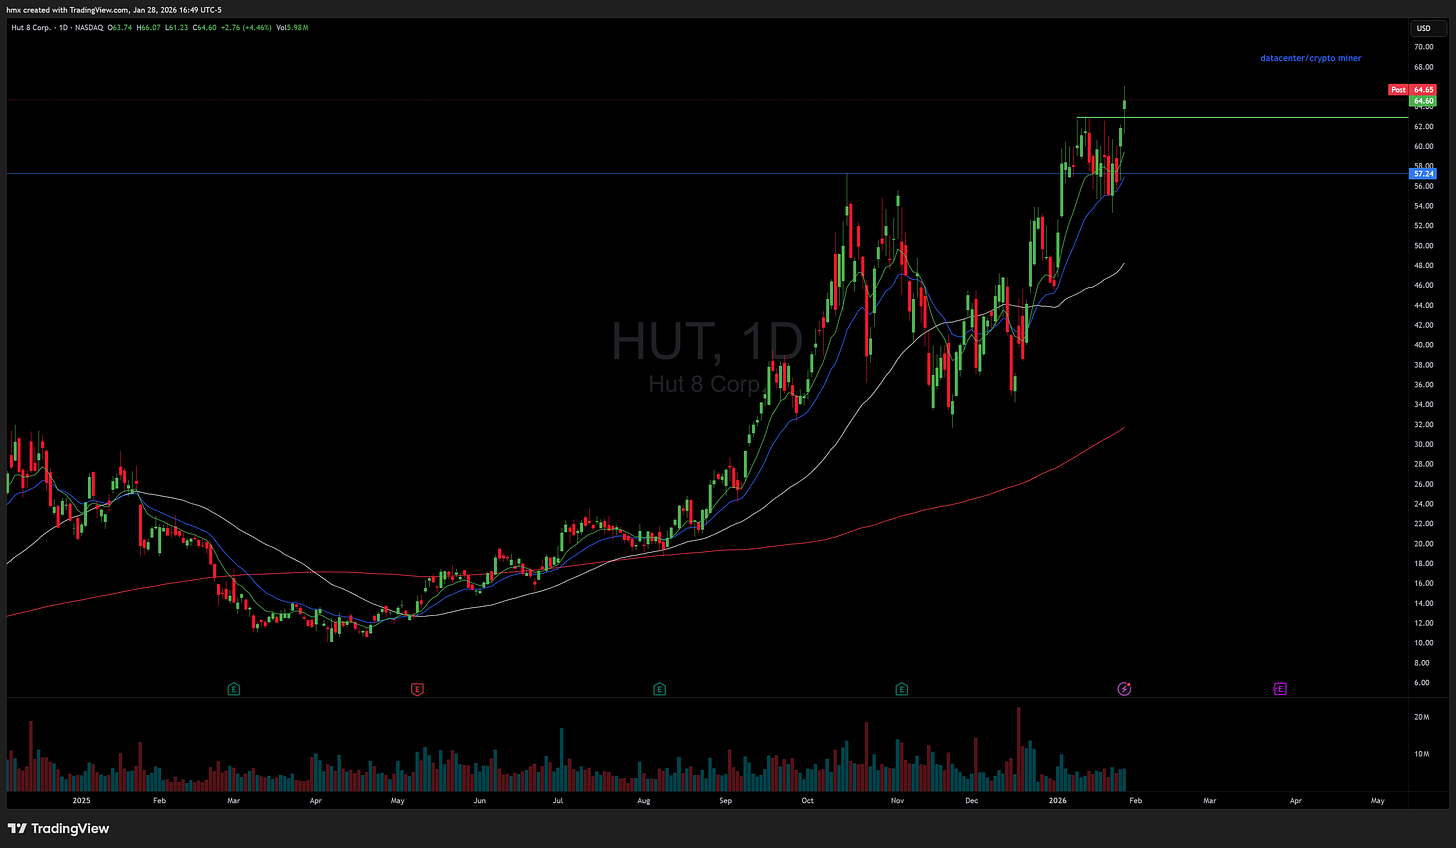Click the open value O63.74
This screenshot has width=1456, height=848.
[120, 28]
